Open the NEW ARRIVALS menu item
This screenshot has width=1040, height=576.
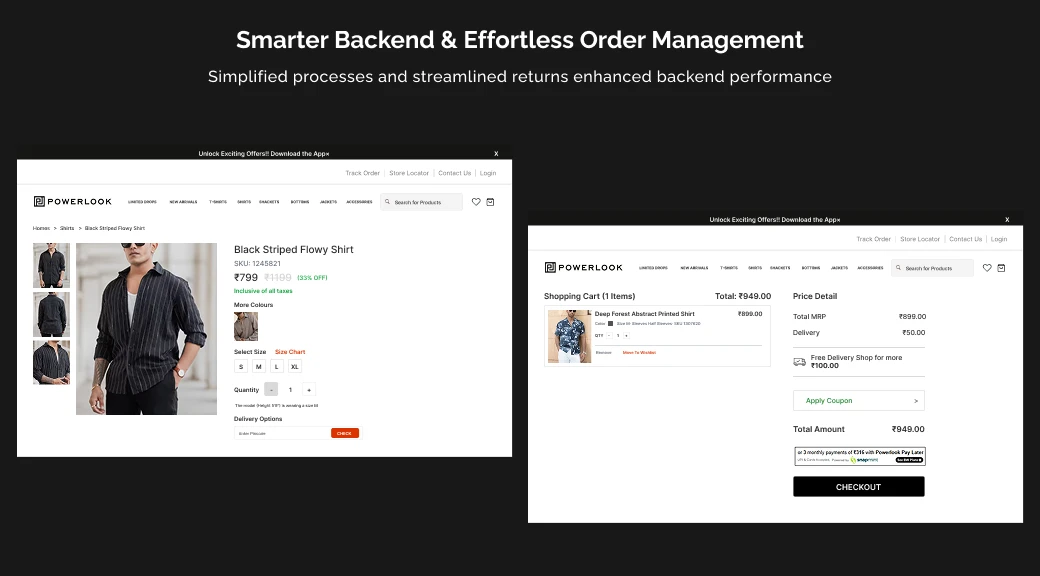coord(183,201)
